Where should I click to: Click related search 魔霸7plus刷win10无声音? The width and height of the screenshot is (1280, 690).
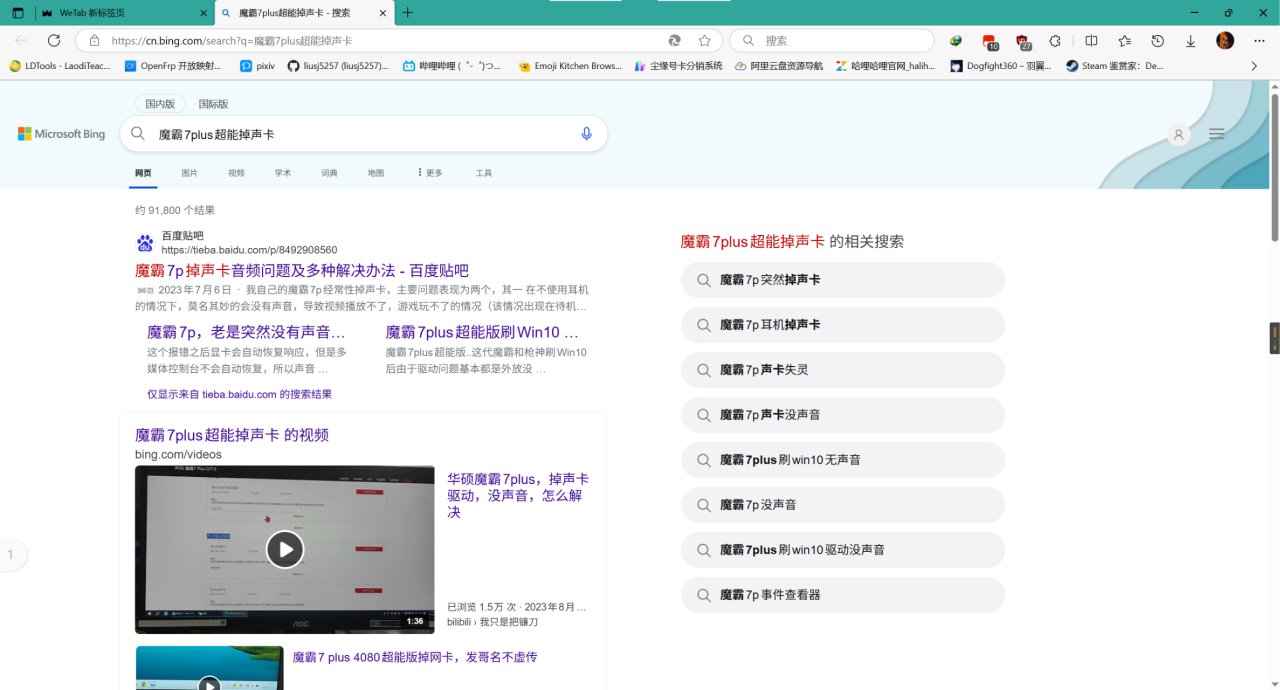(843, 460)
